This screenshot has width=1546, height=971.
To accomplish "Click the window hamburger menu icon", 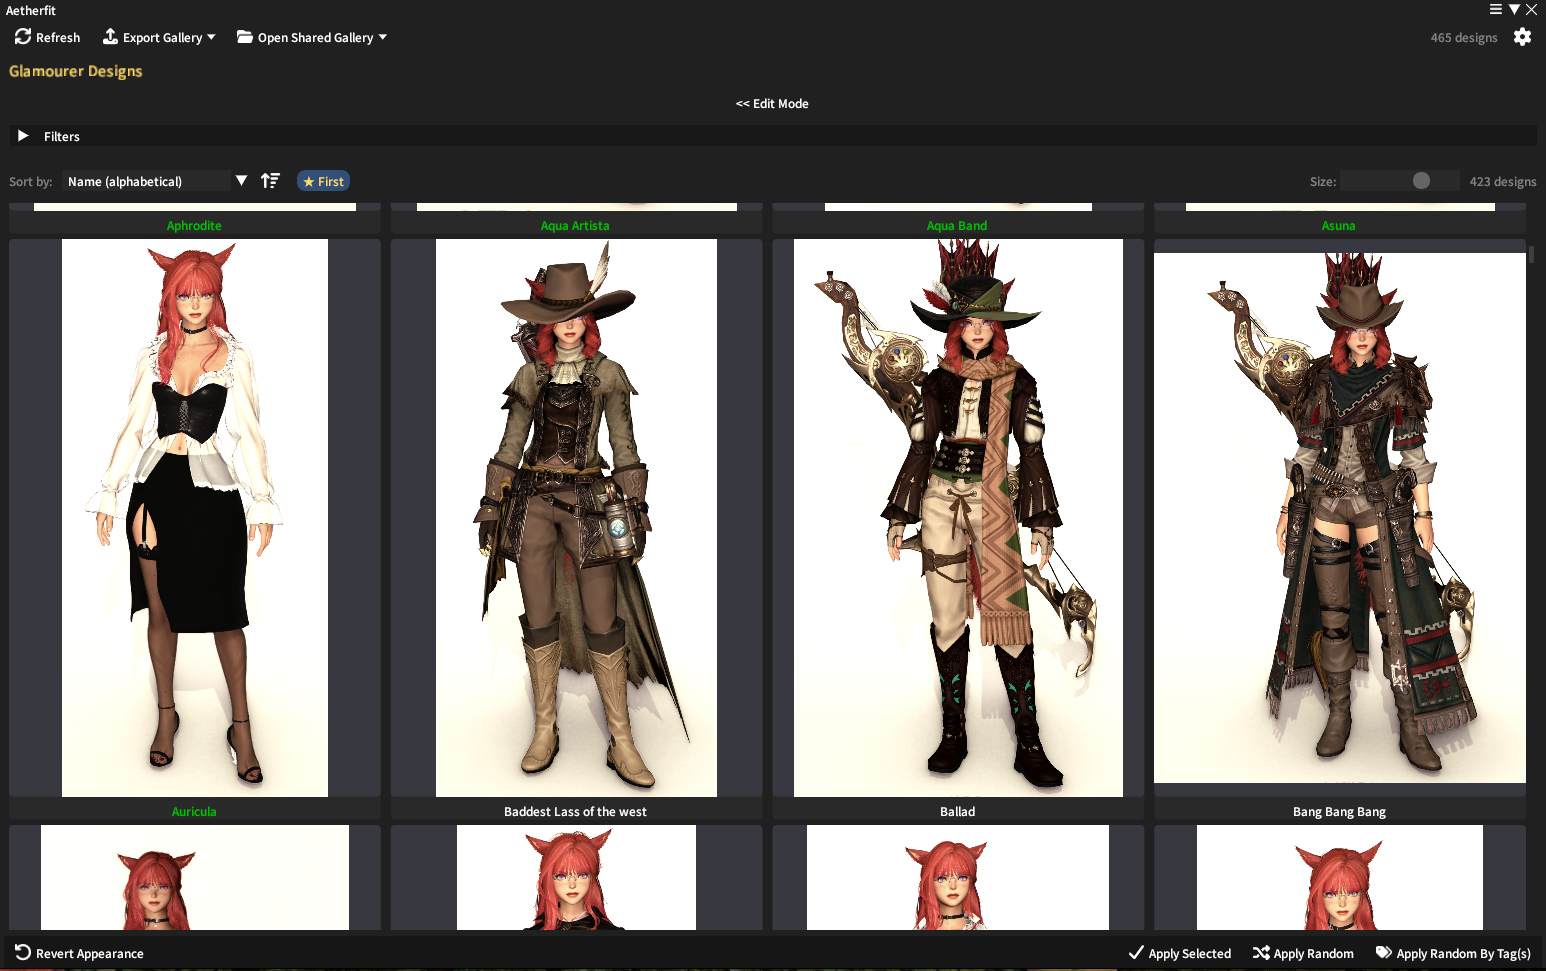I will coord(1496,9).
